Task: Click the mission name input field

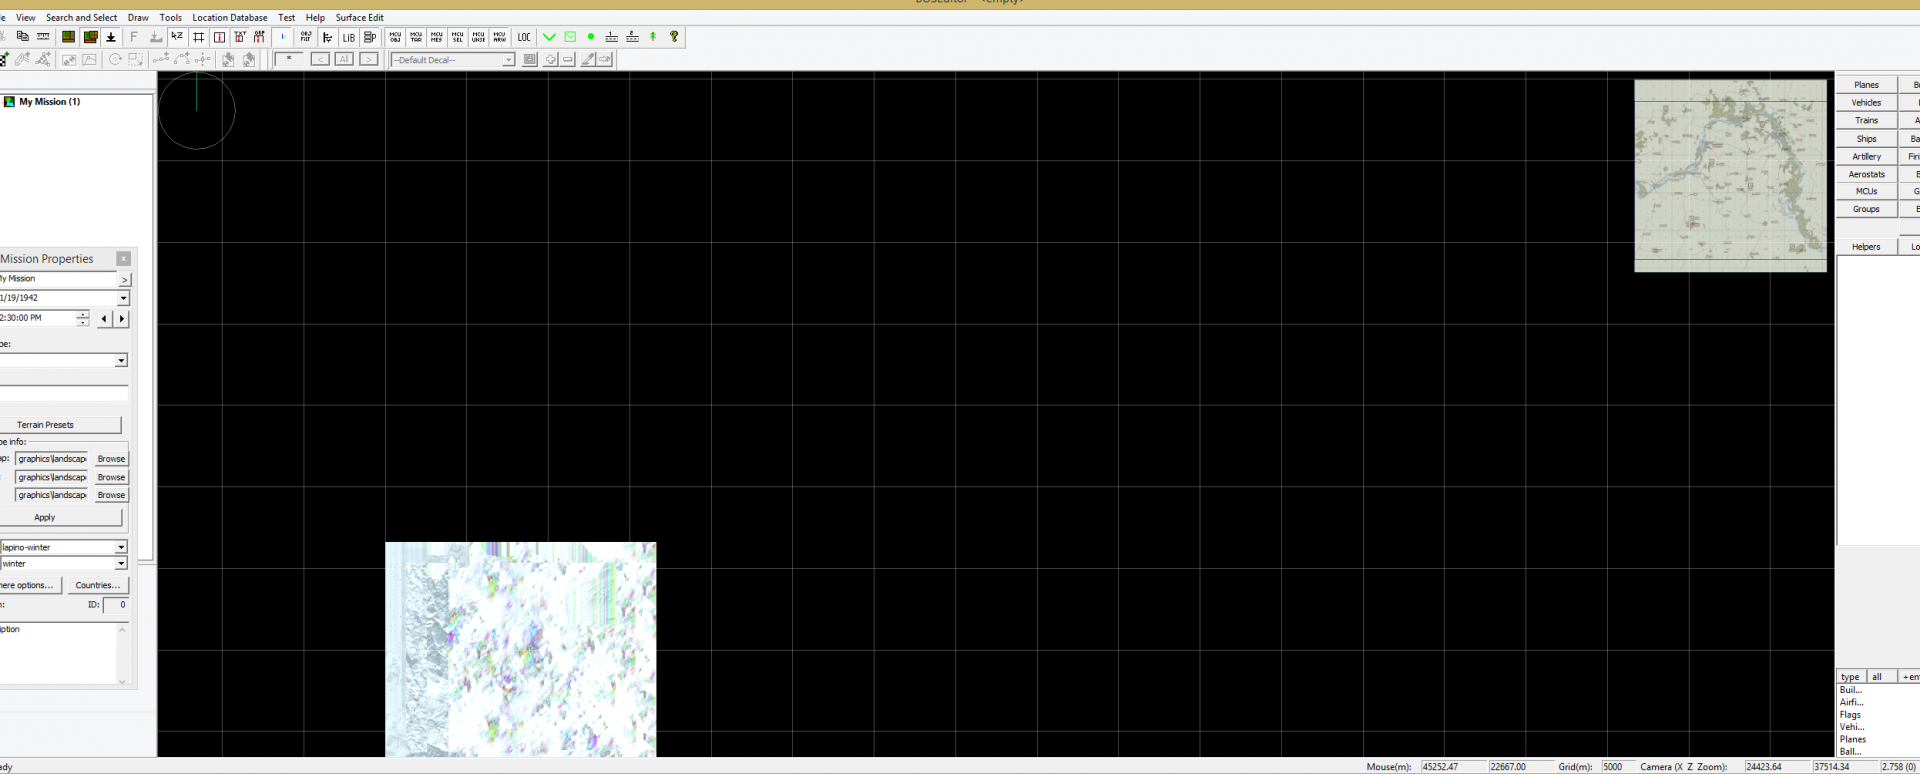Action: click(x=58, y=279)
